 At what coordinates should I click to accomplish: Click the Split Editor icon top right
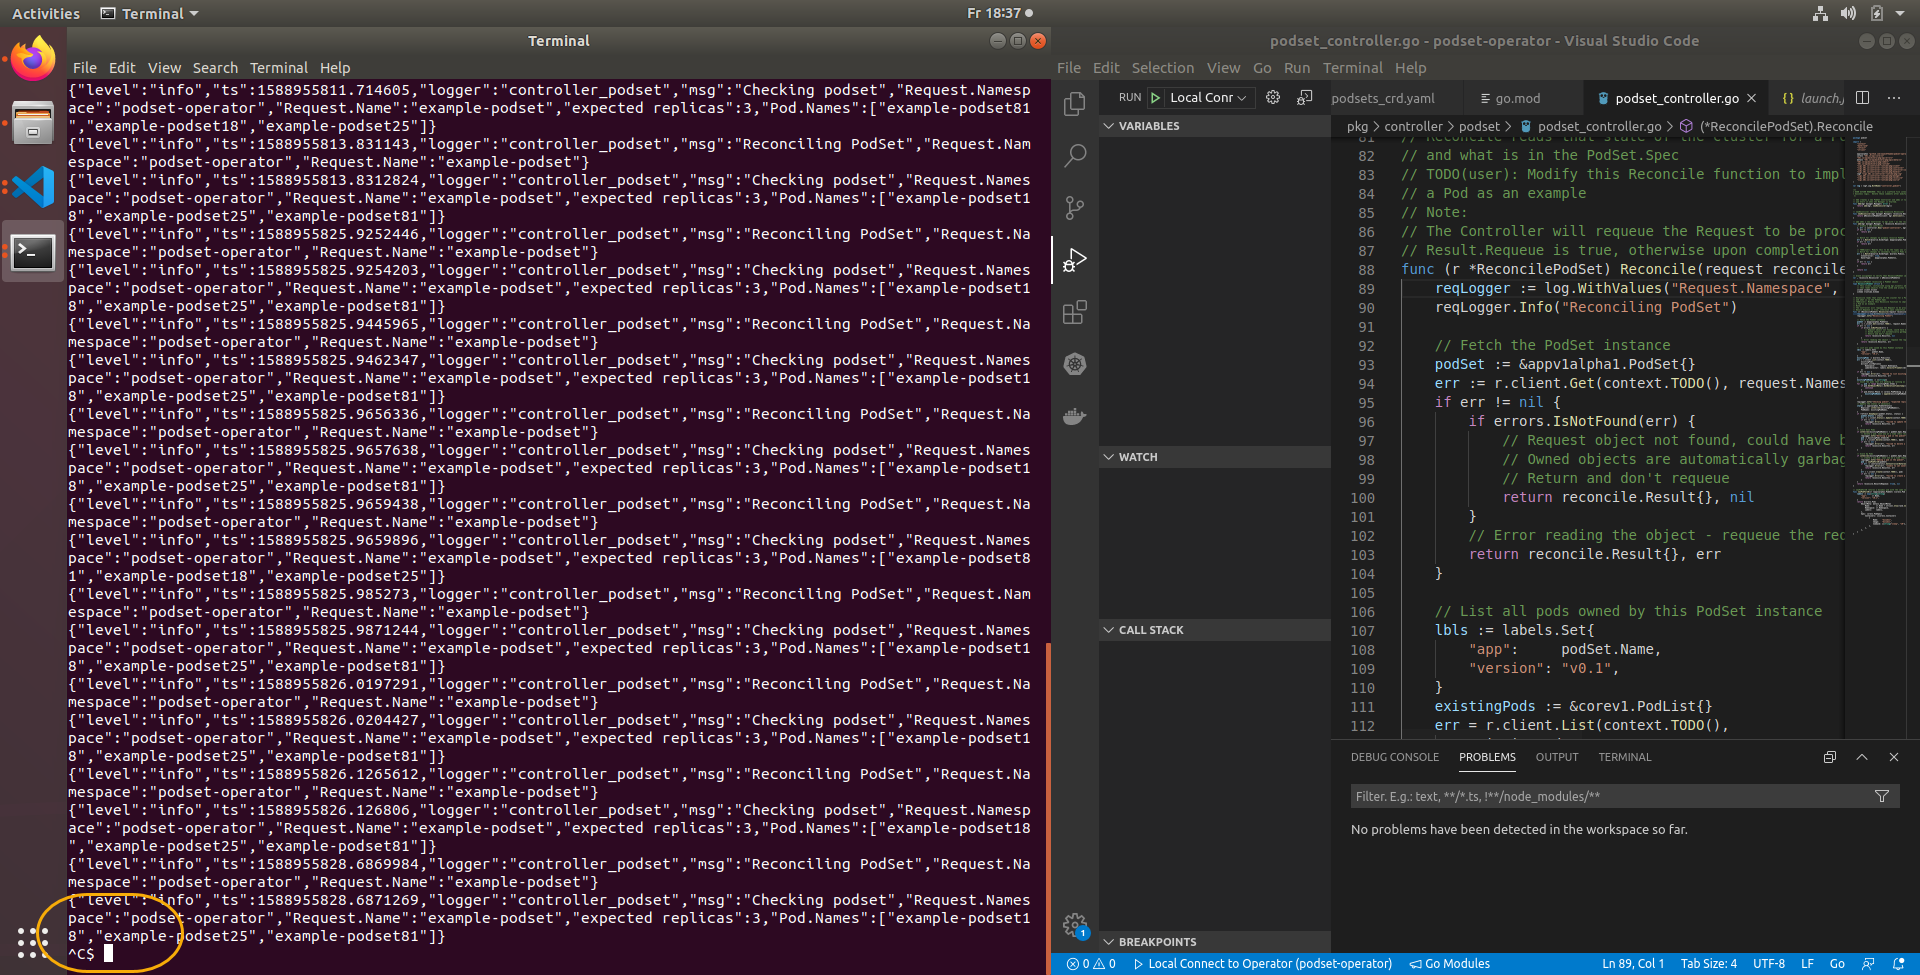(1861, 97)
